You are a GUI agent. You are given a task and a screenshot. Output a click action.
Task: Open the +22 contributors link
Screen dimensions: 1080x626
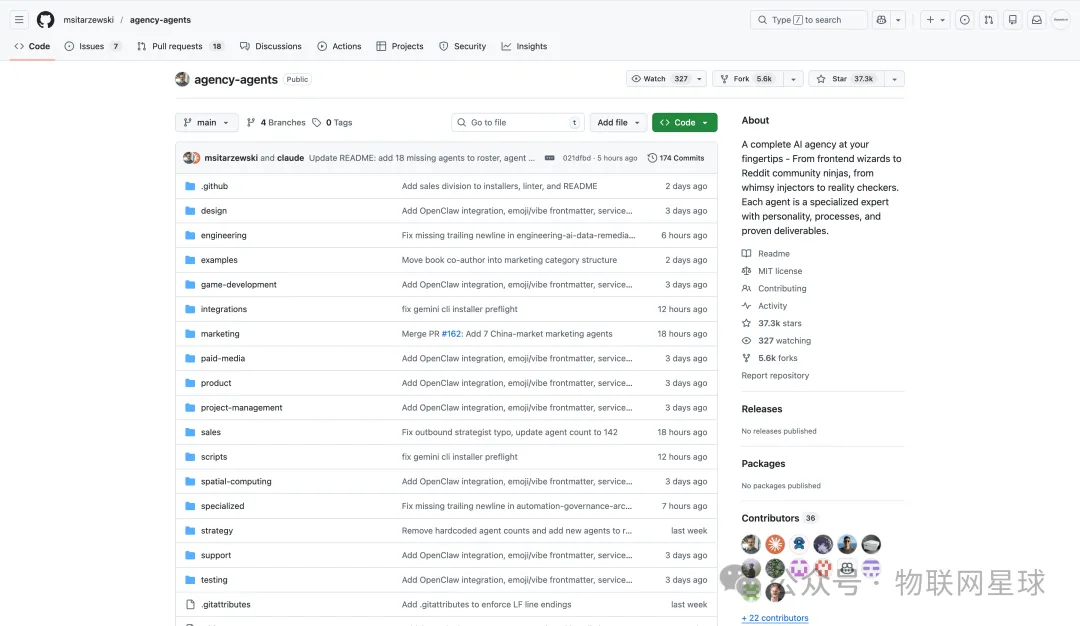point(775,618)
